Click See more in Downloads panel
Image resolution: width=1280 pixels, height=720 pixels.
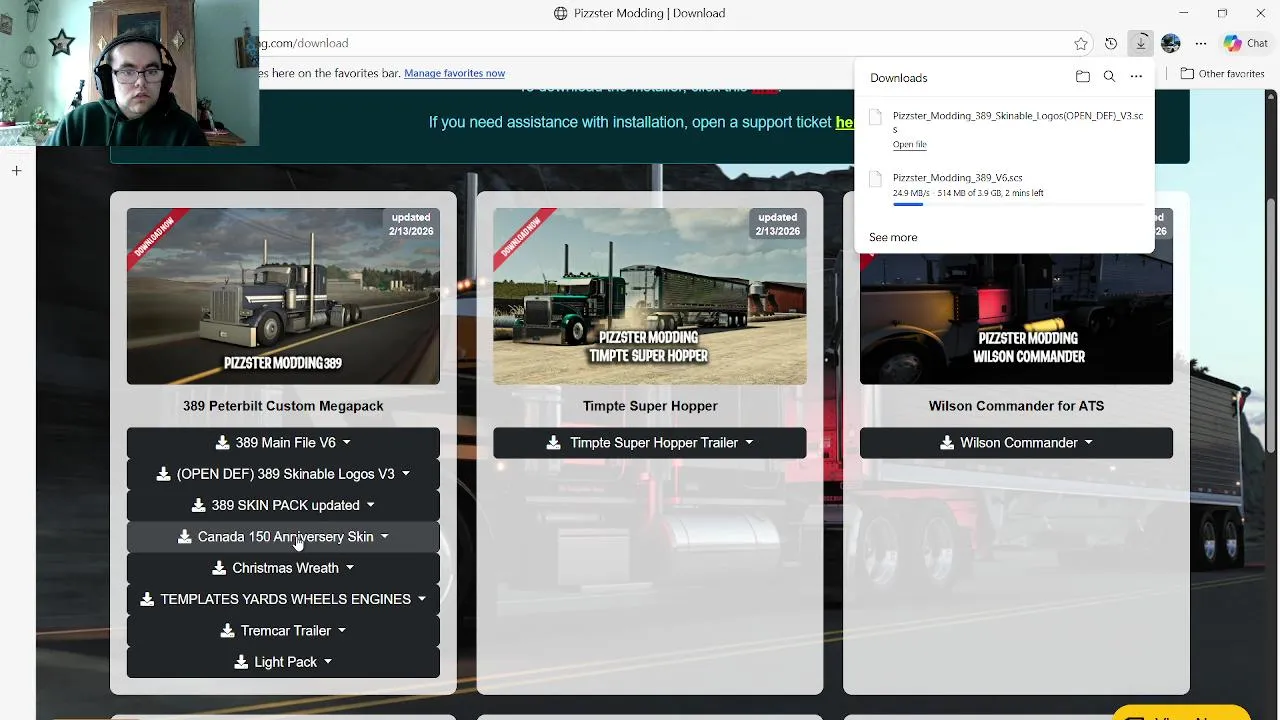(893, 237)
